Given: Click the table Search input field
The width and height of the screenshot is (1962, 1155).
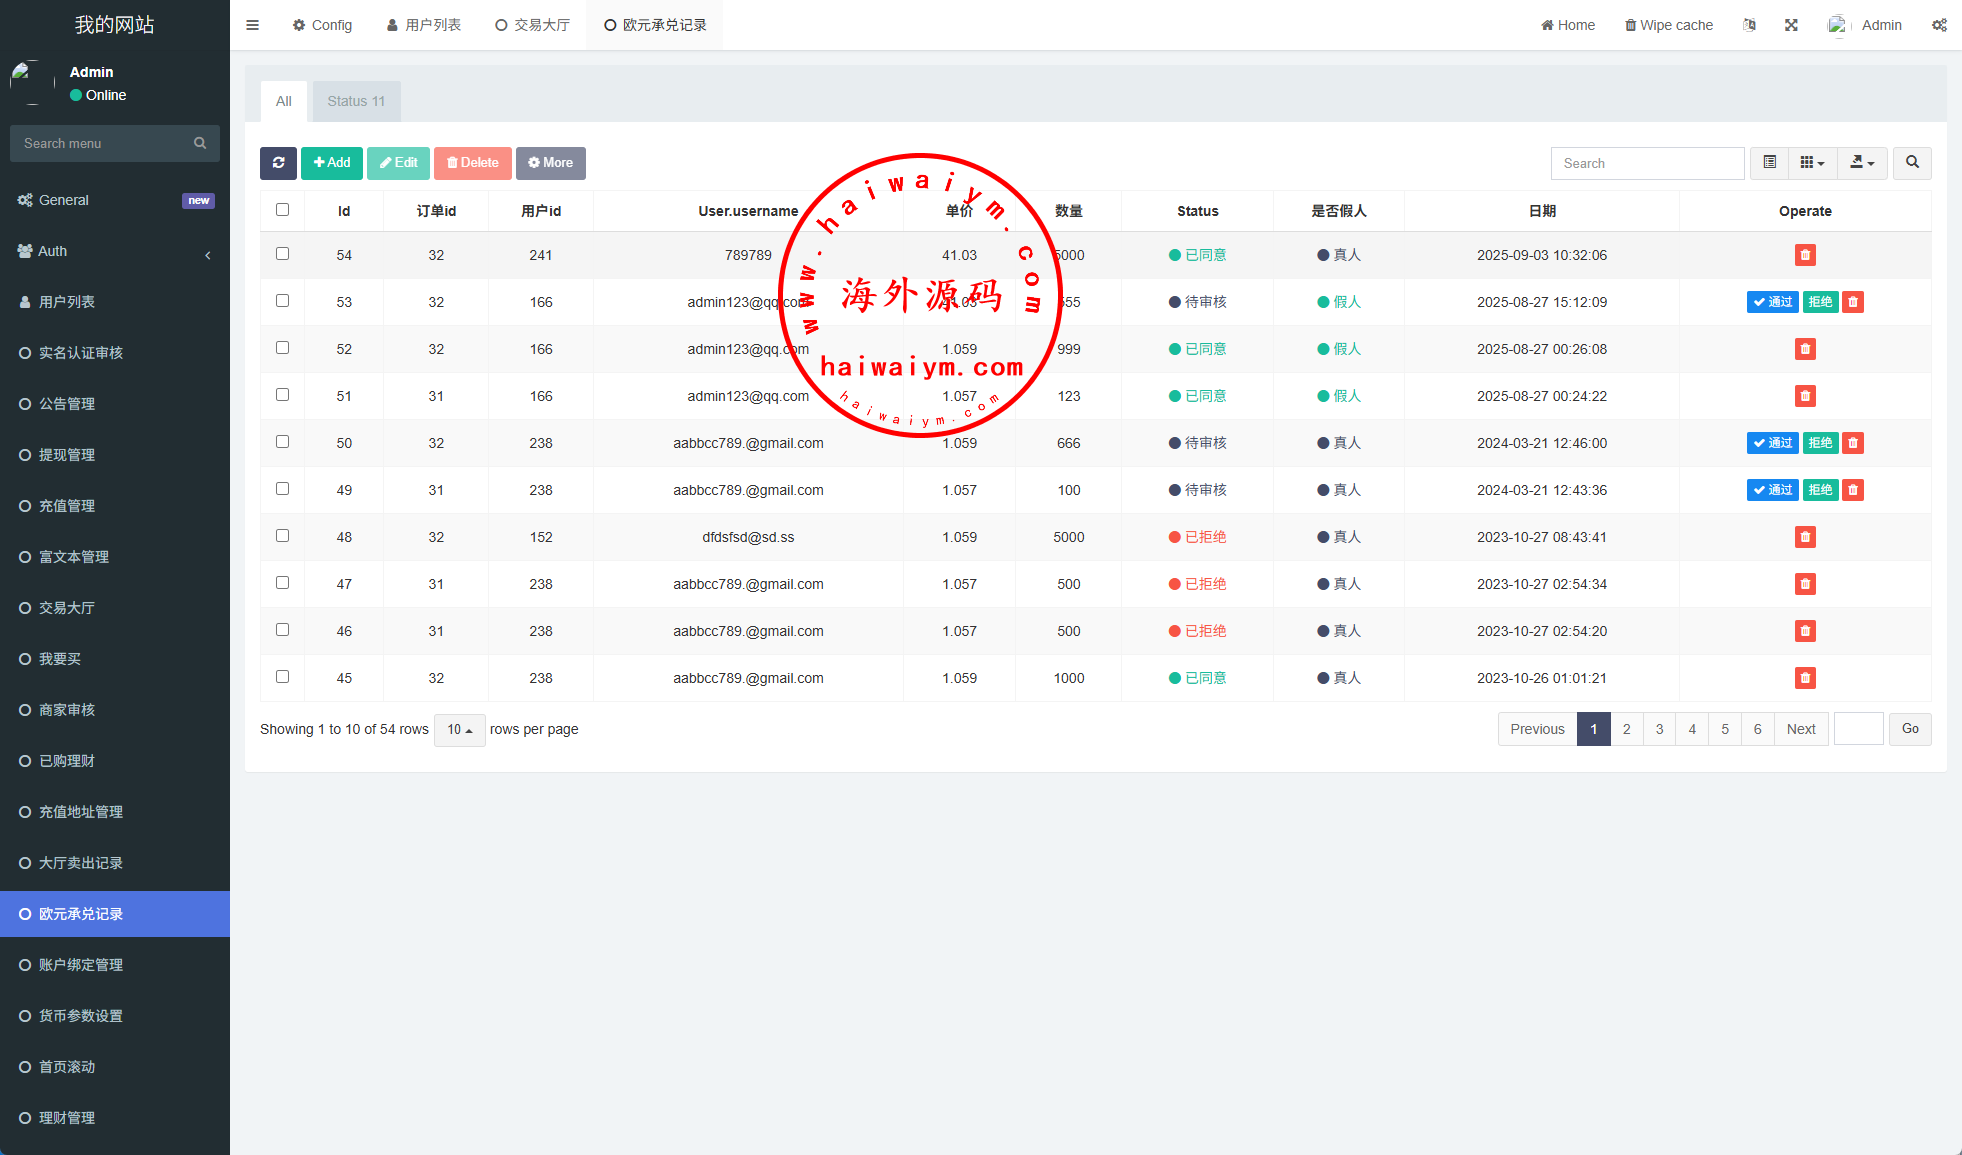Looking at the screenshot, I should (1647, 163).
